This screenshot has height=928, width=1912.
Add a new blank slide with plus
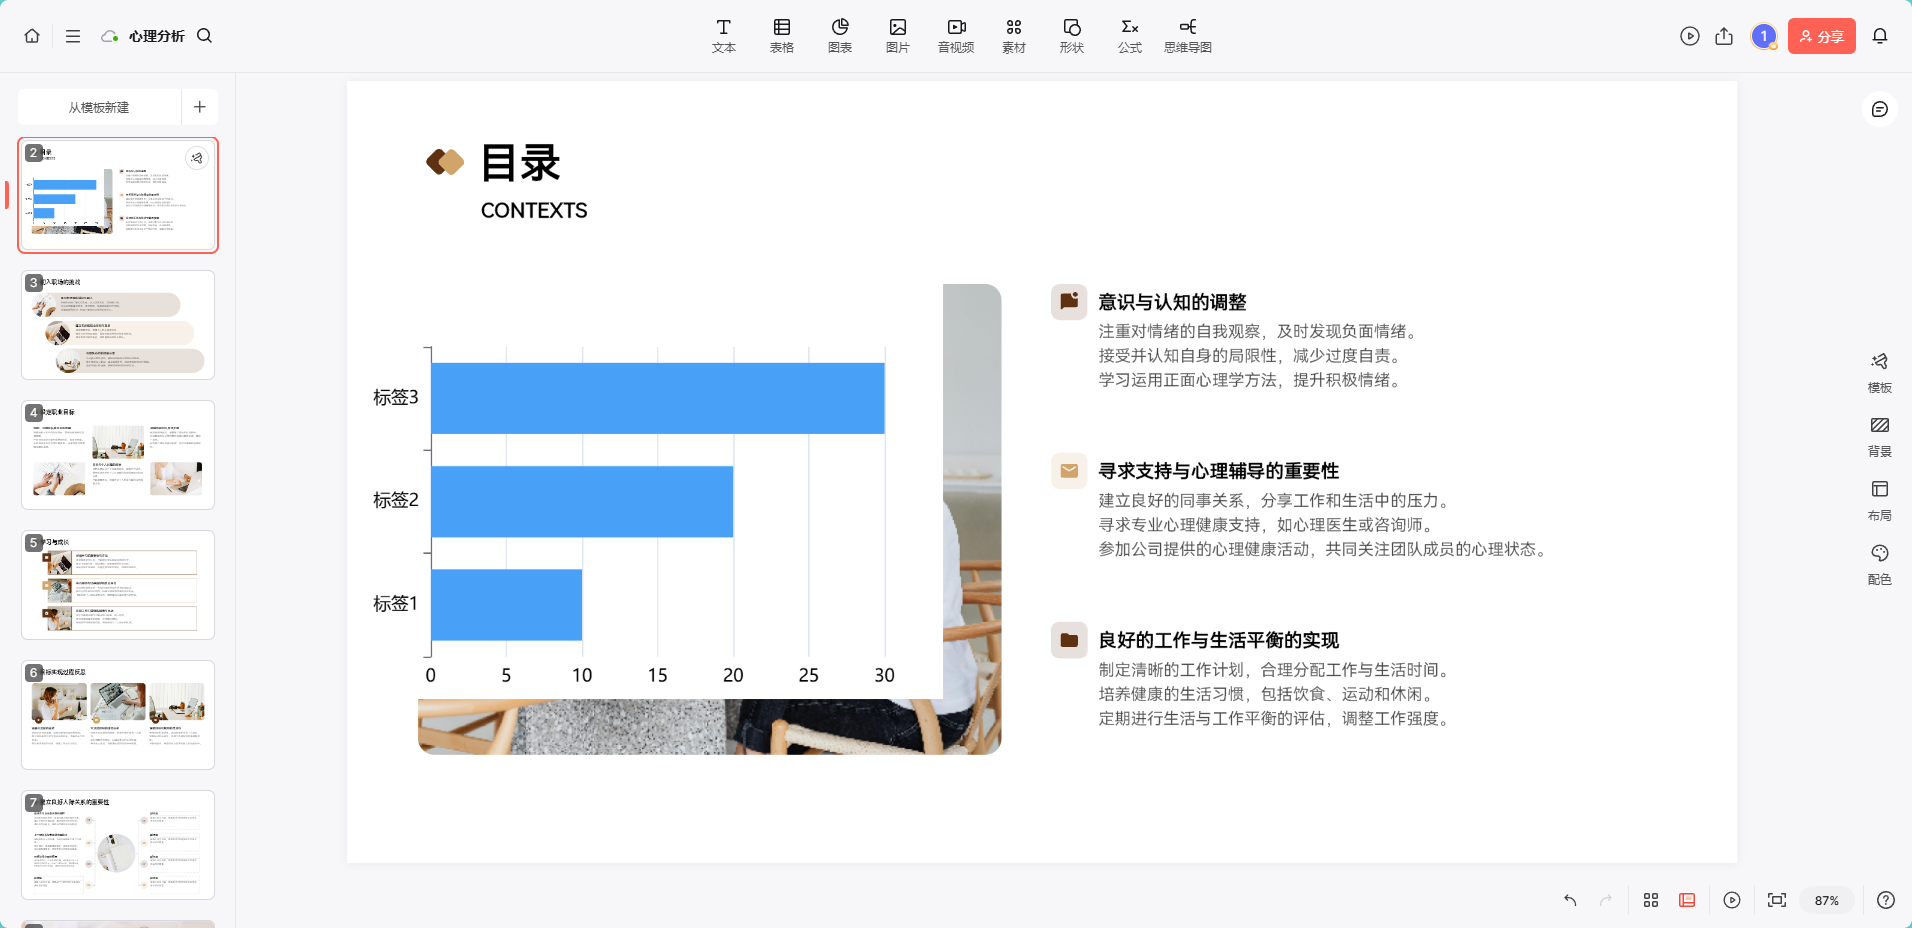[200, 107]
